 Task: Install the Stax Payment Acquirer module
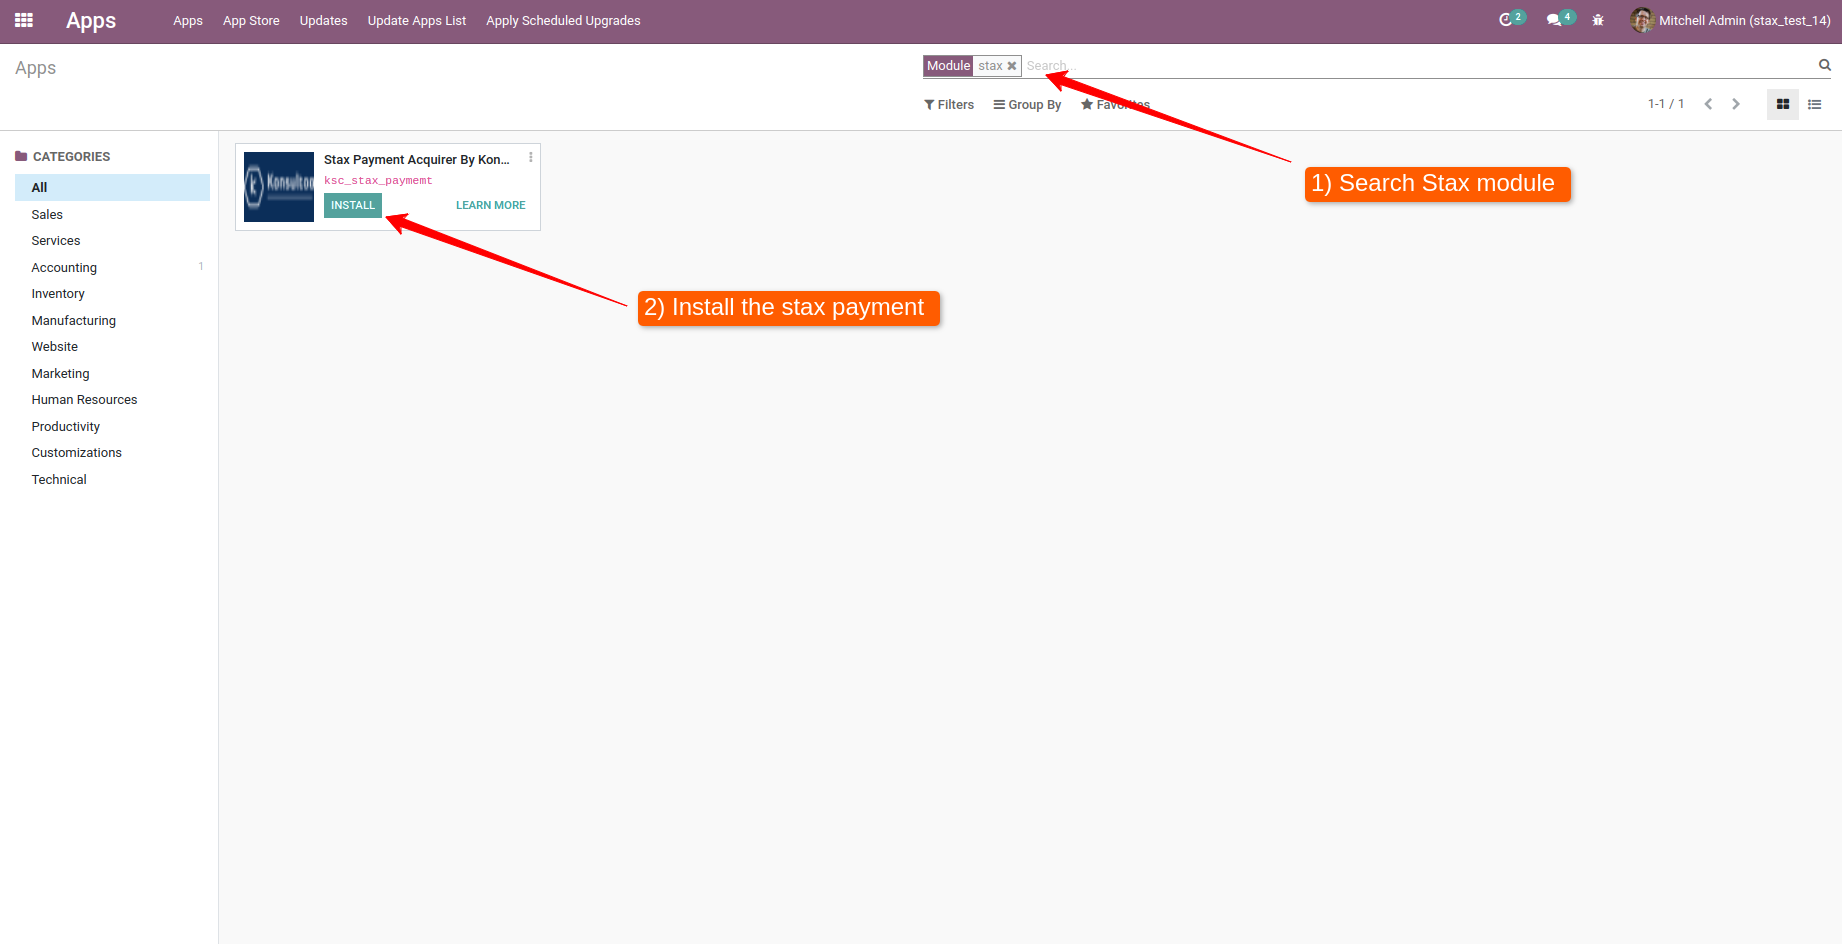[353, 205]
